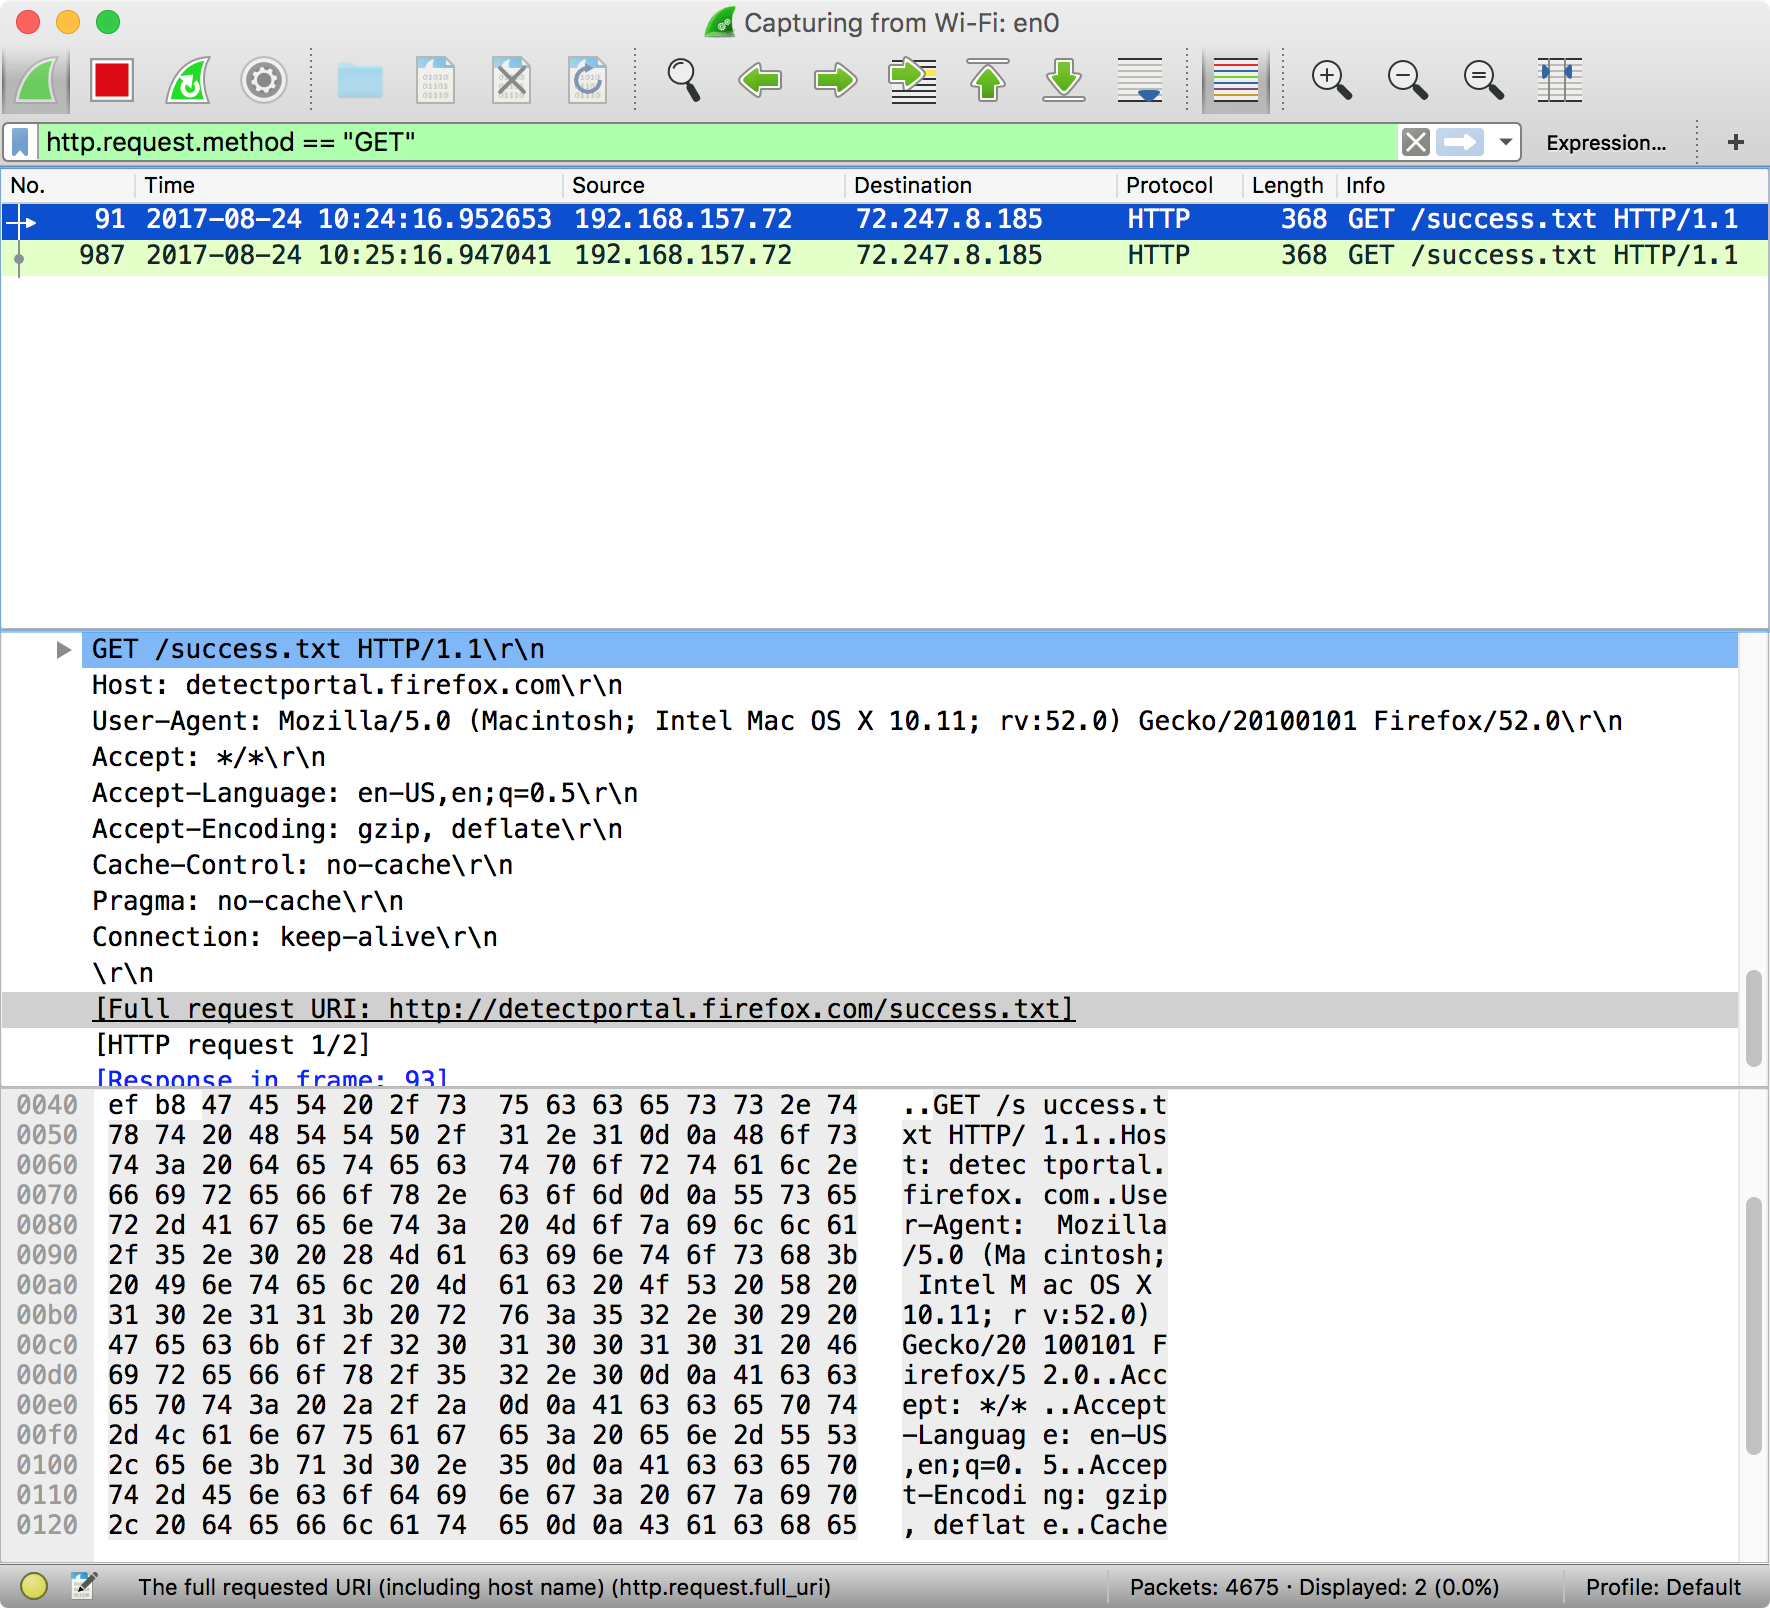This screenshot has height=1608, width=1770.
Task: Jump to the last packet
Action: (1064, 80)
